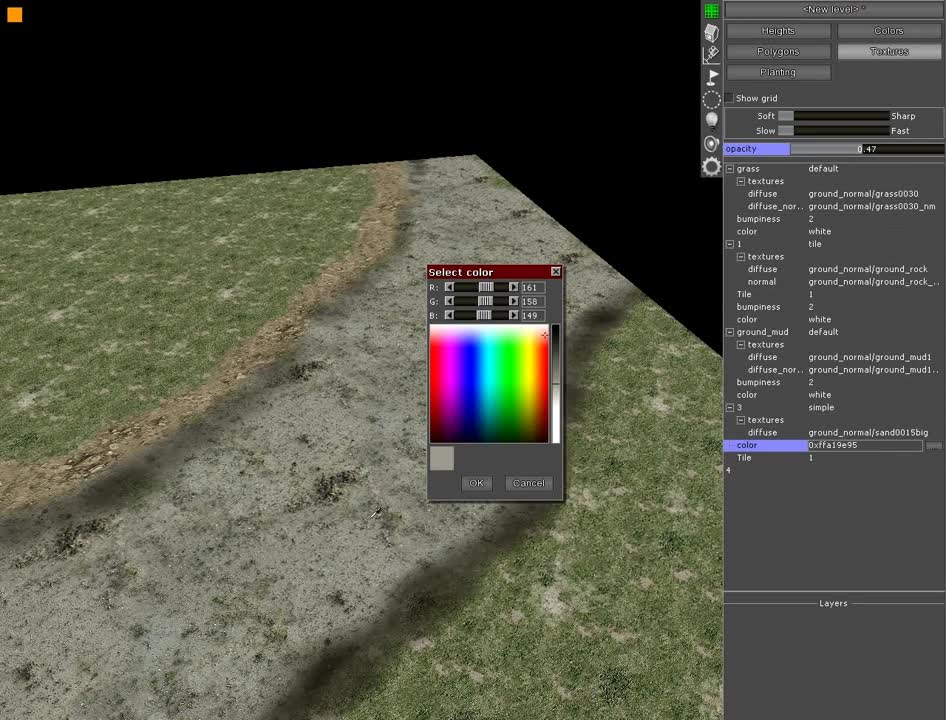Adjust the Slow/Fast speed control
Image resolution: width=946 pixels, height=720 pixels.
[786, 130]
